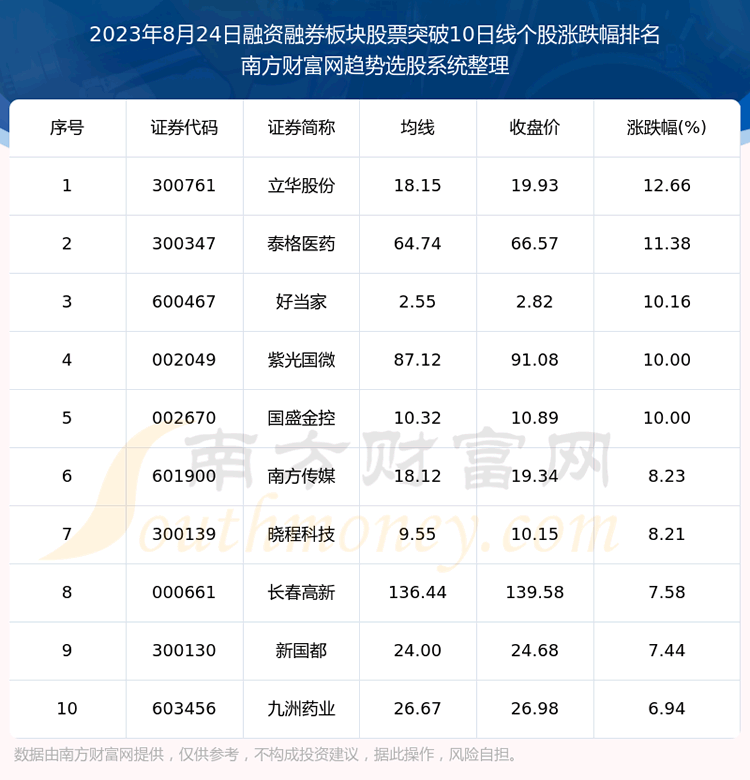Click the 18.15 moving average value
This screenshot has height=780, width=750.
417,186
